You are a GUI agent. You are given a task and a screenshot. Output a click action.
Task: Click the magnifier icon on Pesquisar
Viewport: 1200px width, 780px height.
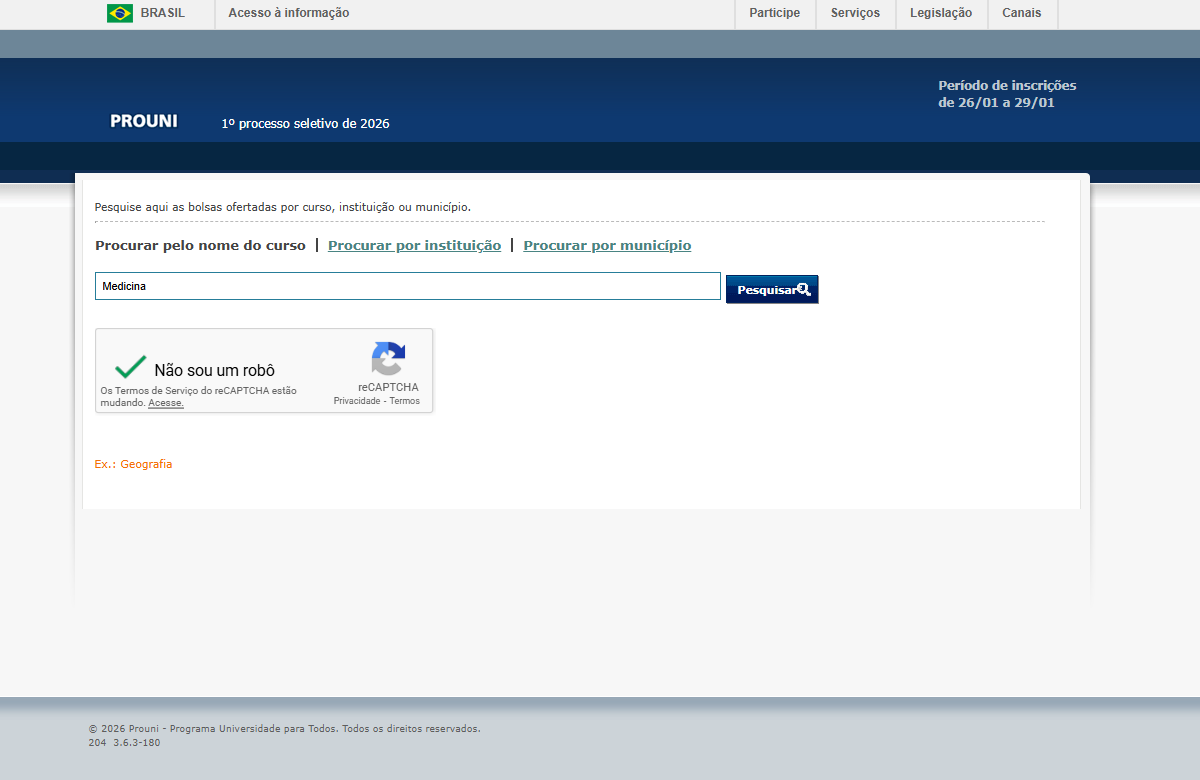pyautogui.click(x=803, y=289)
